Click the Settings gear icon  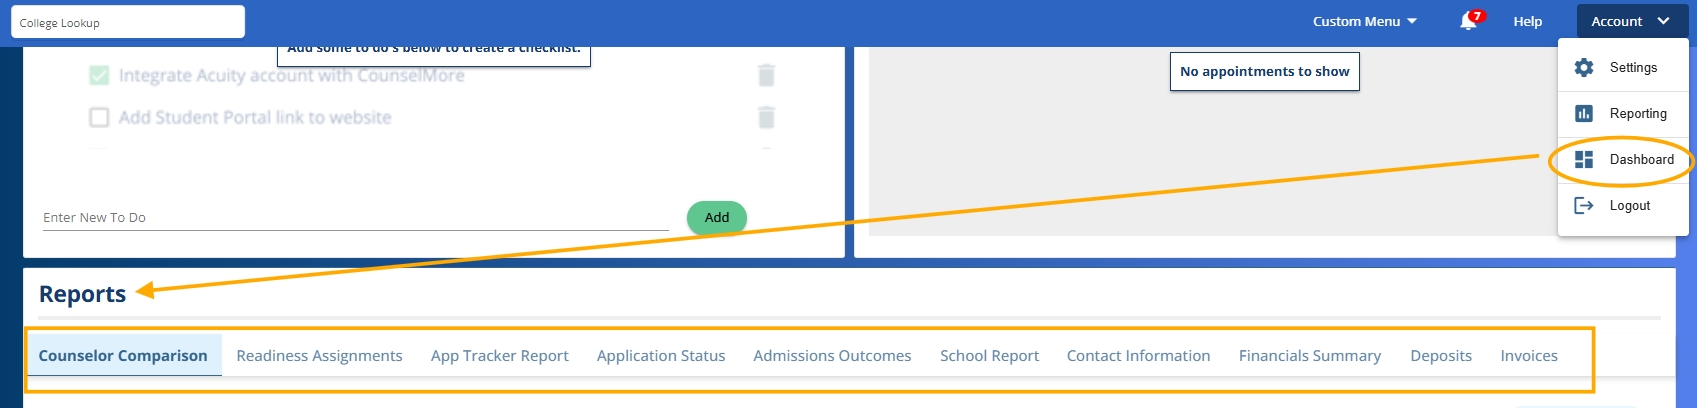click(1584, 68)
